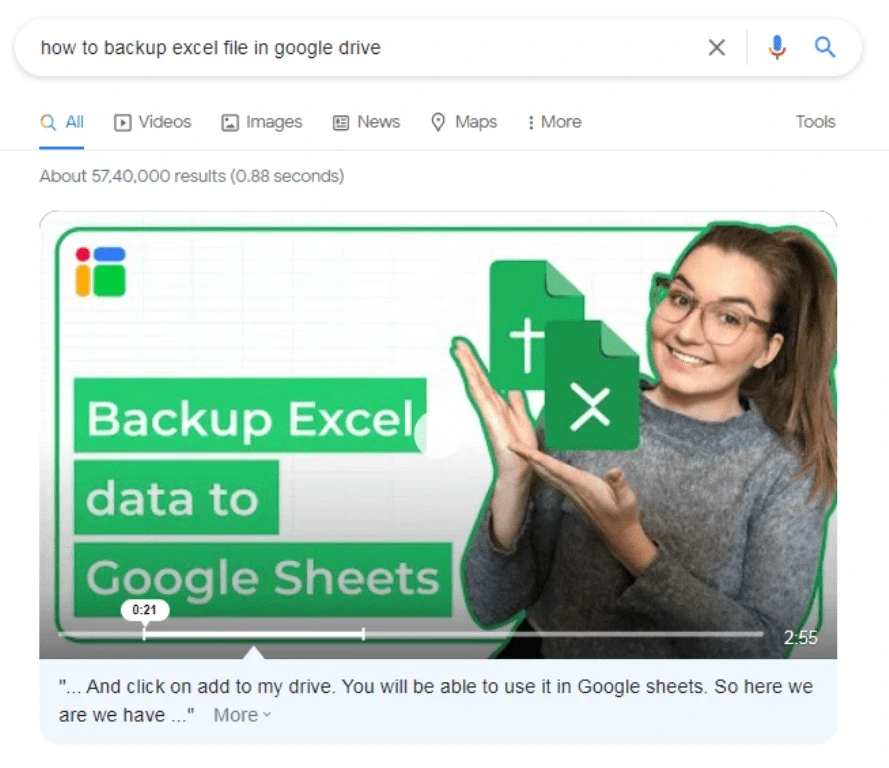Screen dimensions: 889x768
Task: Click the colorful channel logo on thumbnail
Action: [100, 271]
